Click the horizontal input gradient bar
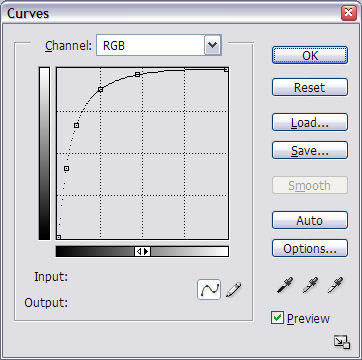The width and height of the screenshot is (362, 360). (x=142, y=251)
